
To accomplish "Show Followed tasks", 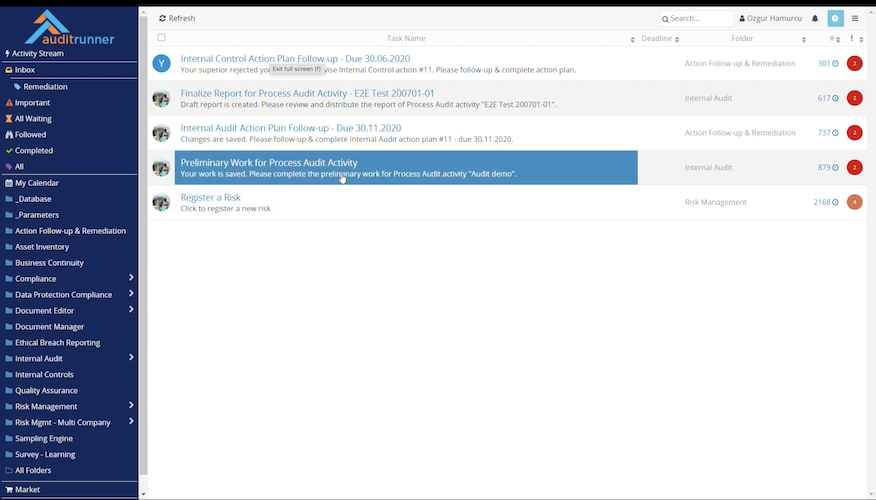I will click(26, 135).
